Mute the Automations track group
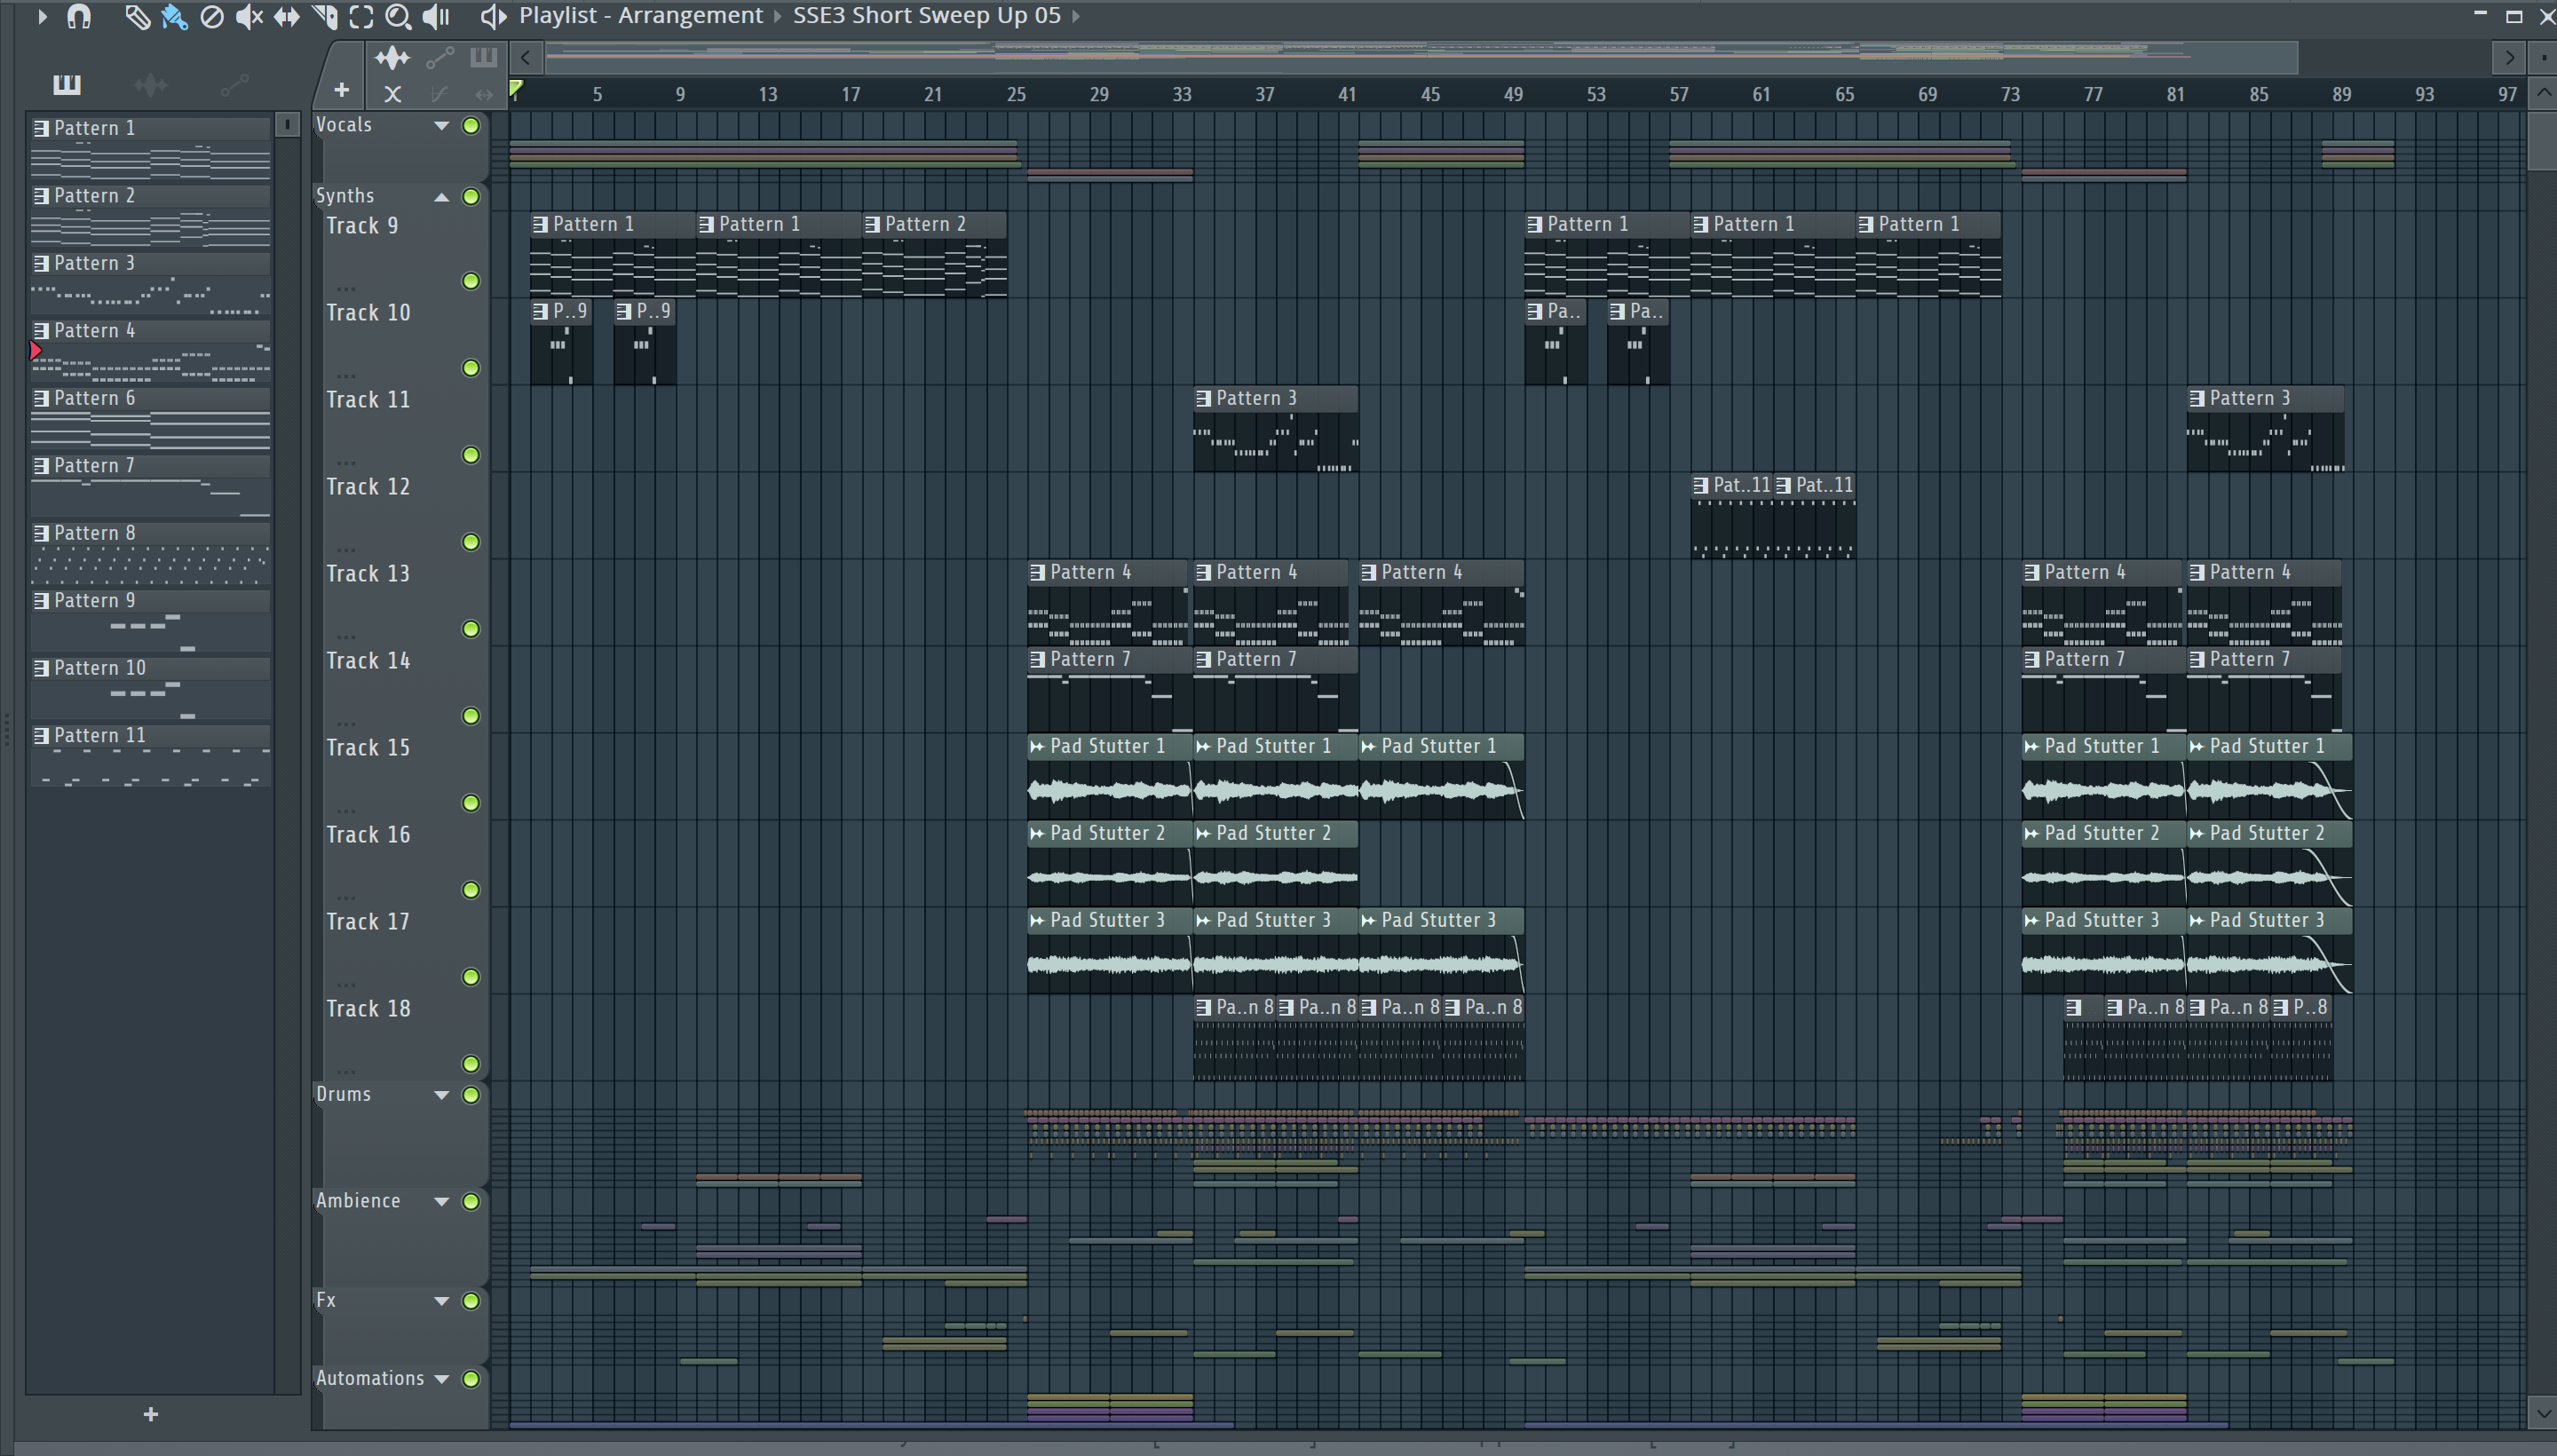The image size is (2557, 1456). point(471,1379)
